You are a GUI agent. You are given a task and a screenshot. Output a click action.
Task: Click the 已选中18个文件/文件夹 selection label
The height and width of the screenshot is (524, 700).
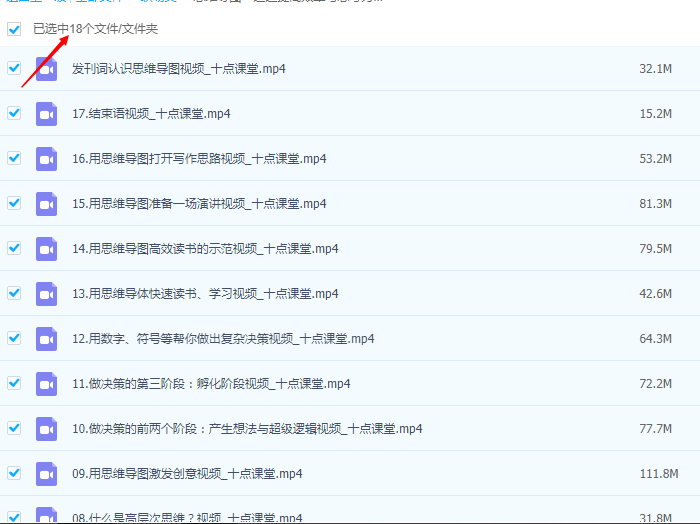[x=95, y=30]
